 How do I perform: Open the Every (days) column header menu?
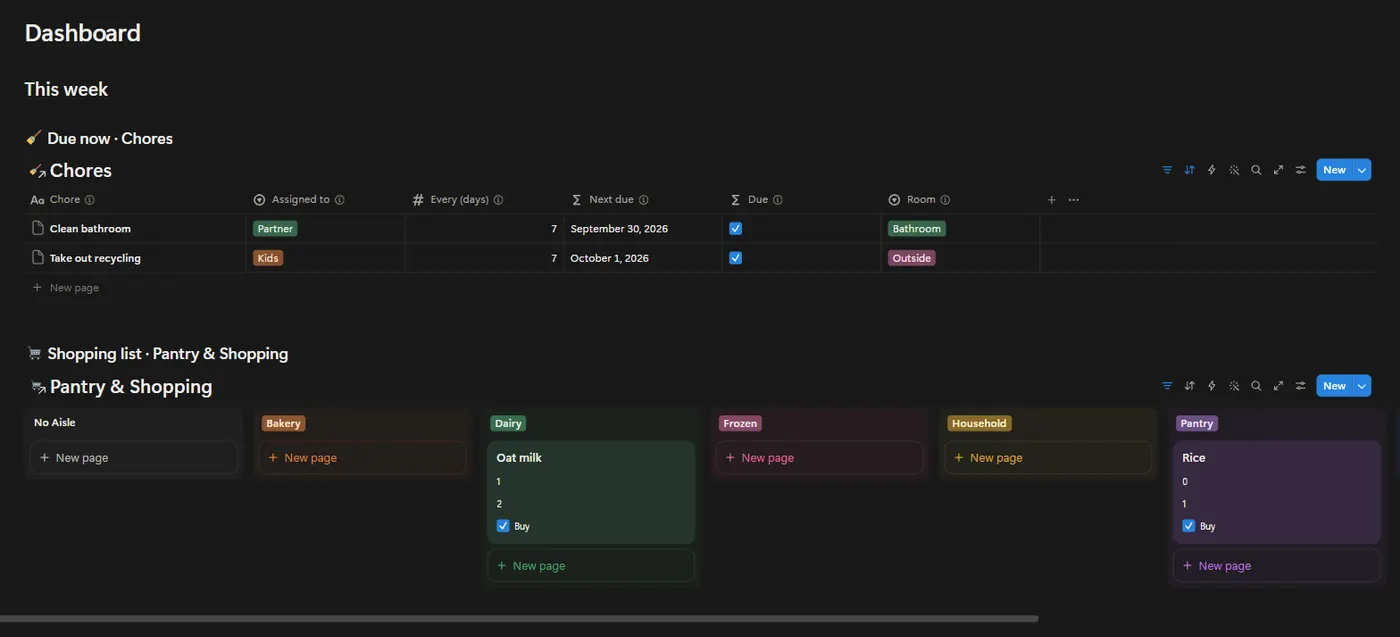(x=484, y=200)
